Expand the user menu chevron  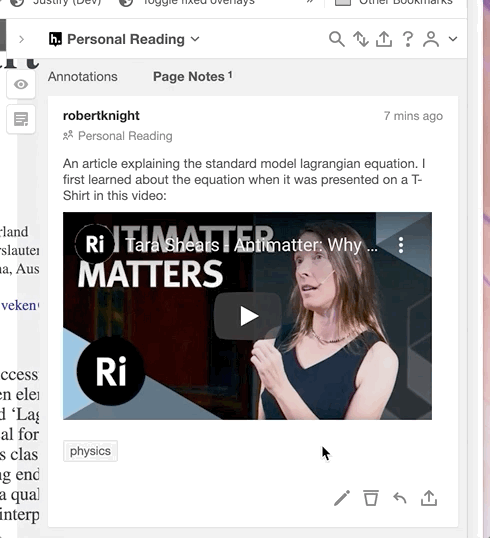[453, 39]
